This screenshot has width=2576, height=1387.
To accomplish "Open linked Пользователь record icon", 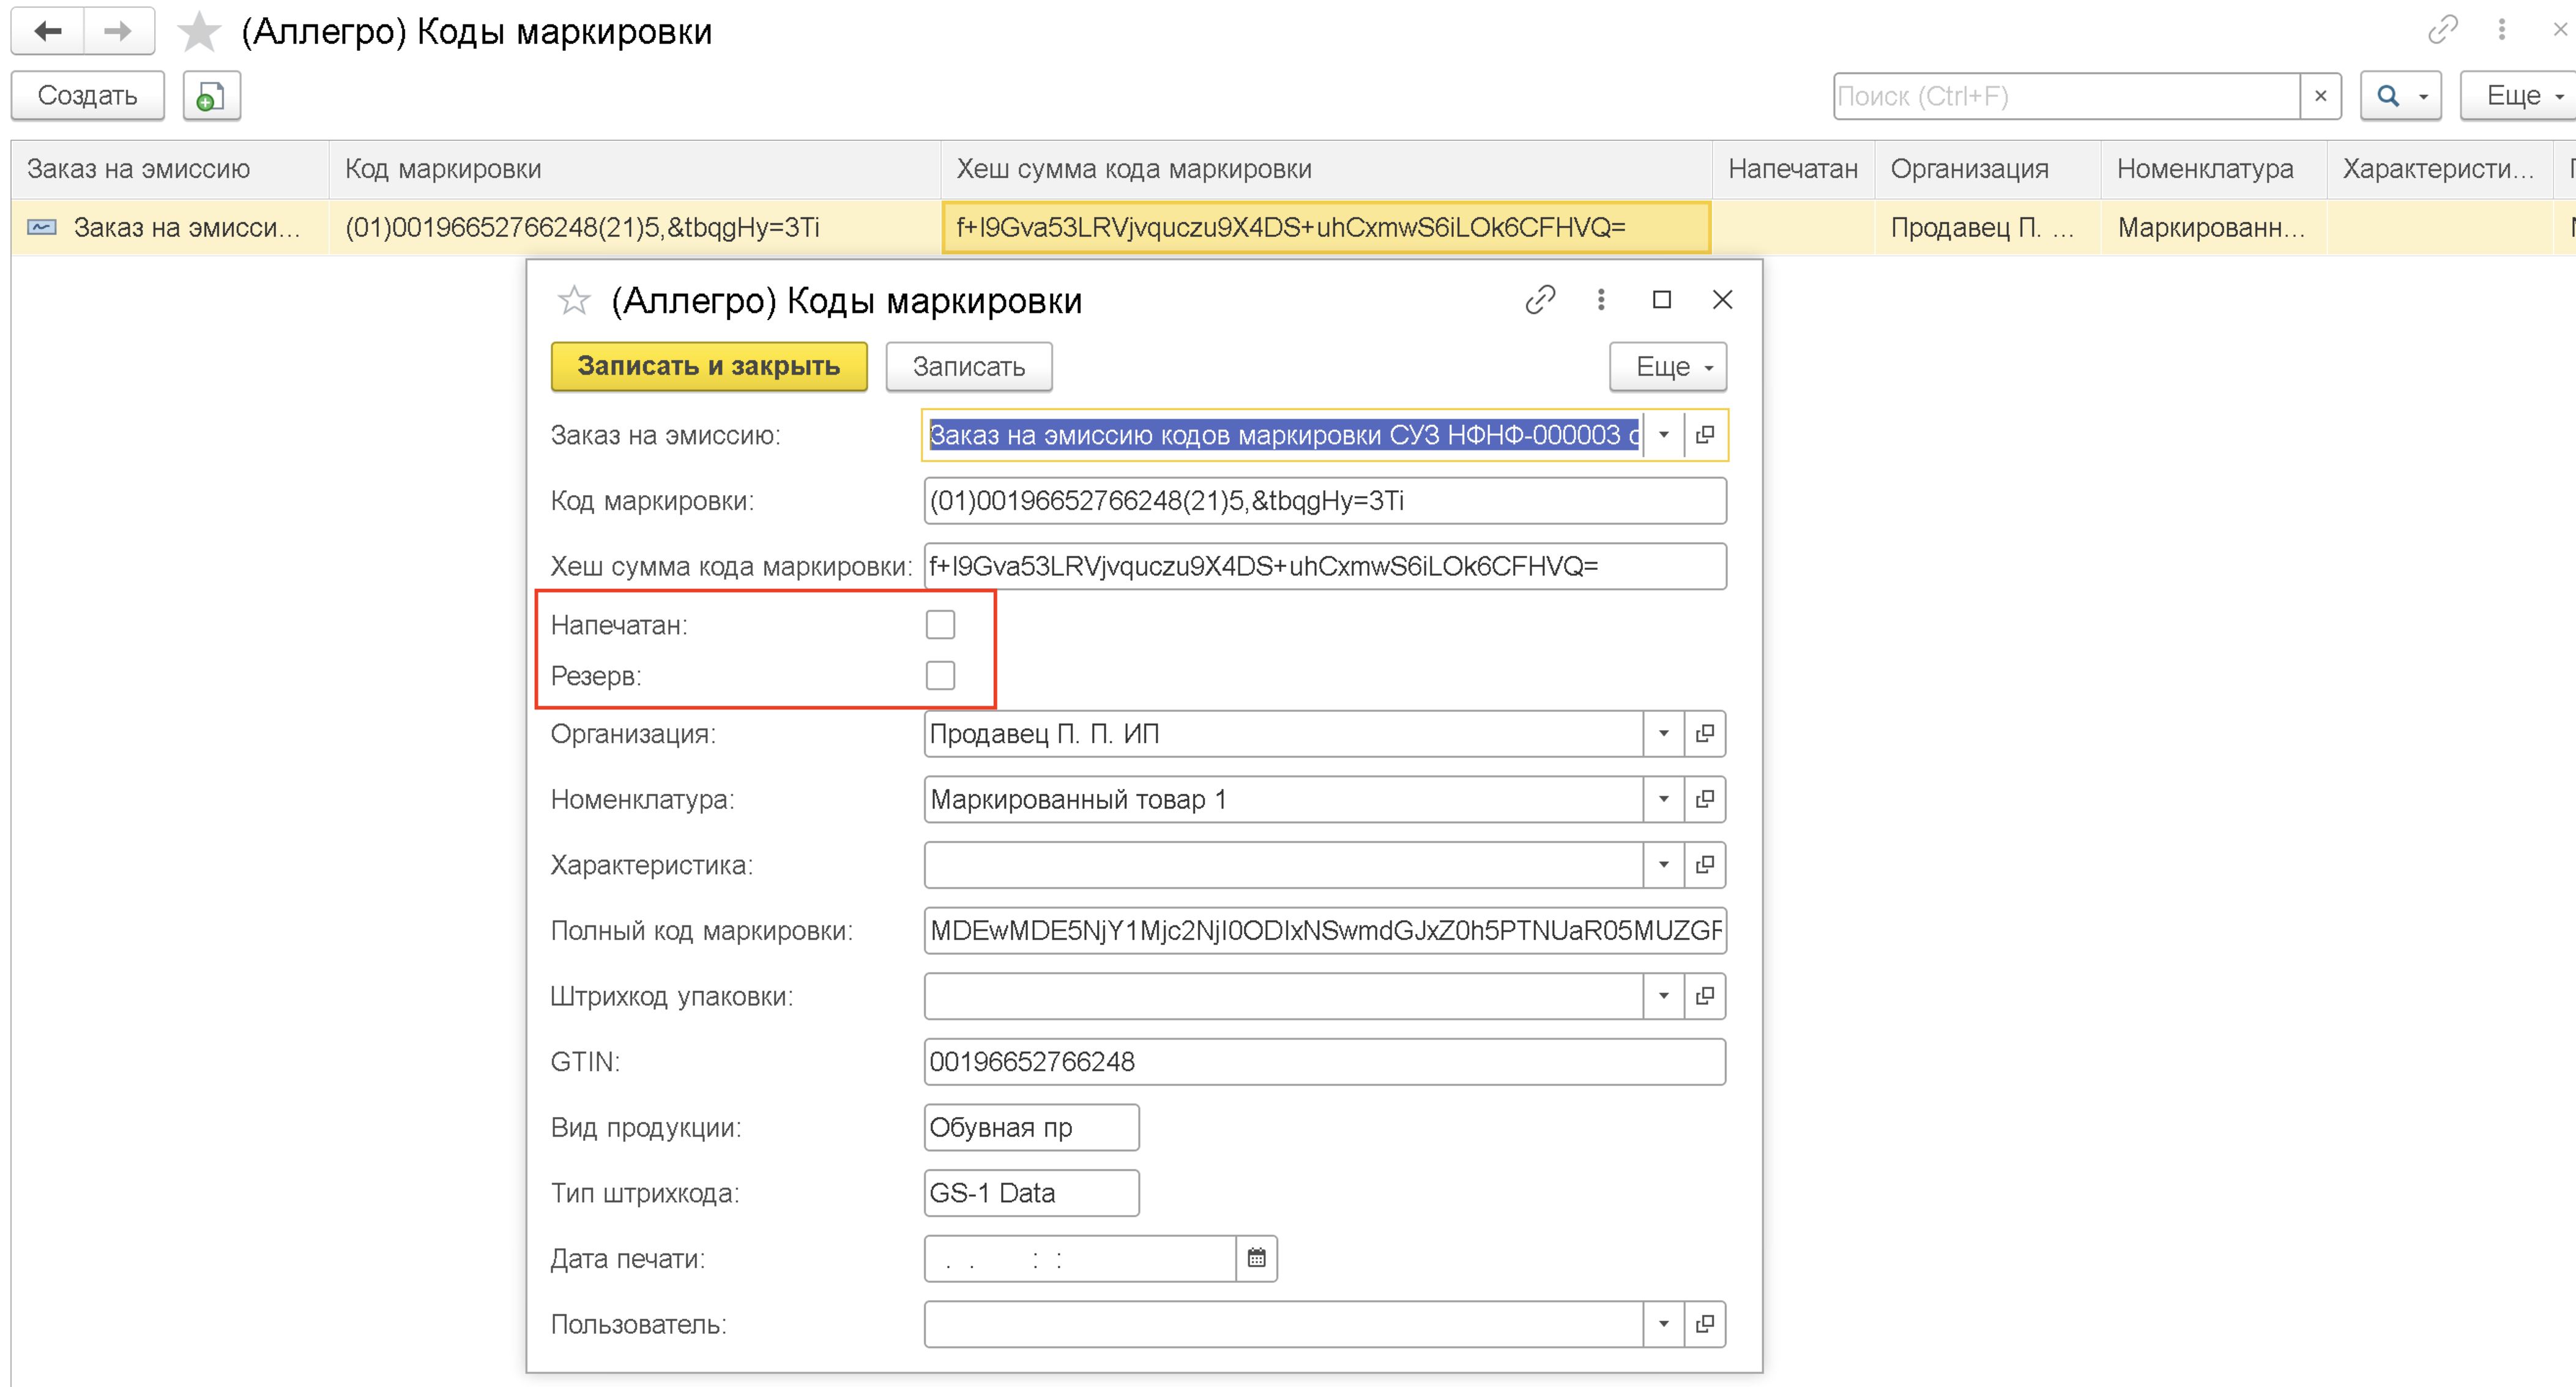I will [1705, 1324].
